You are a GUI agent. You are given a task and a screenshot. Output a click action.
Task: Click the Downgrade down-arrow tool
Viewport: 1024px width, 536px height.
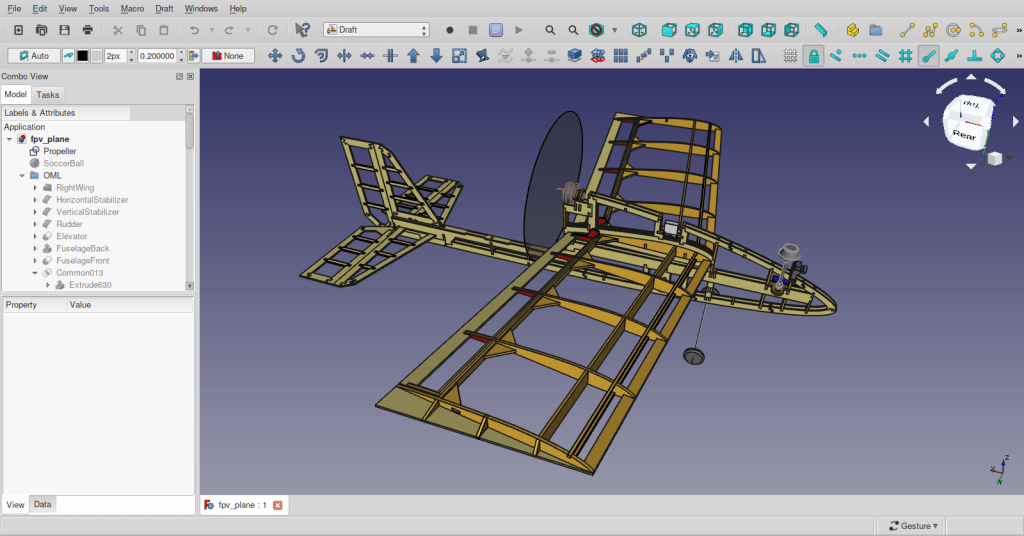(436, 56)
